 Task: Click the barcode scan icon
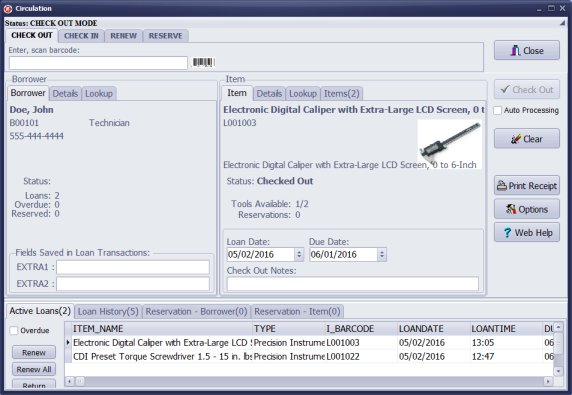pos(203,62)
